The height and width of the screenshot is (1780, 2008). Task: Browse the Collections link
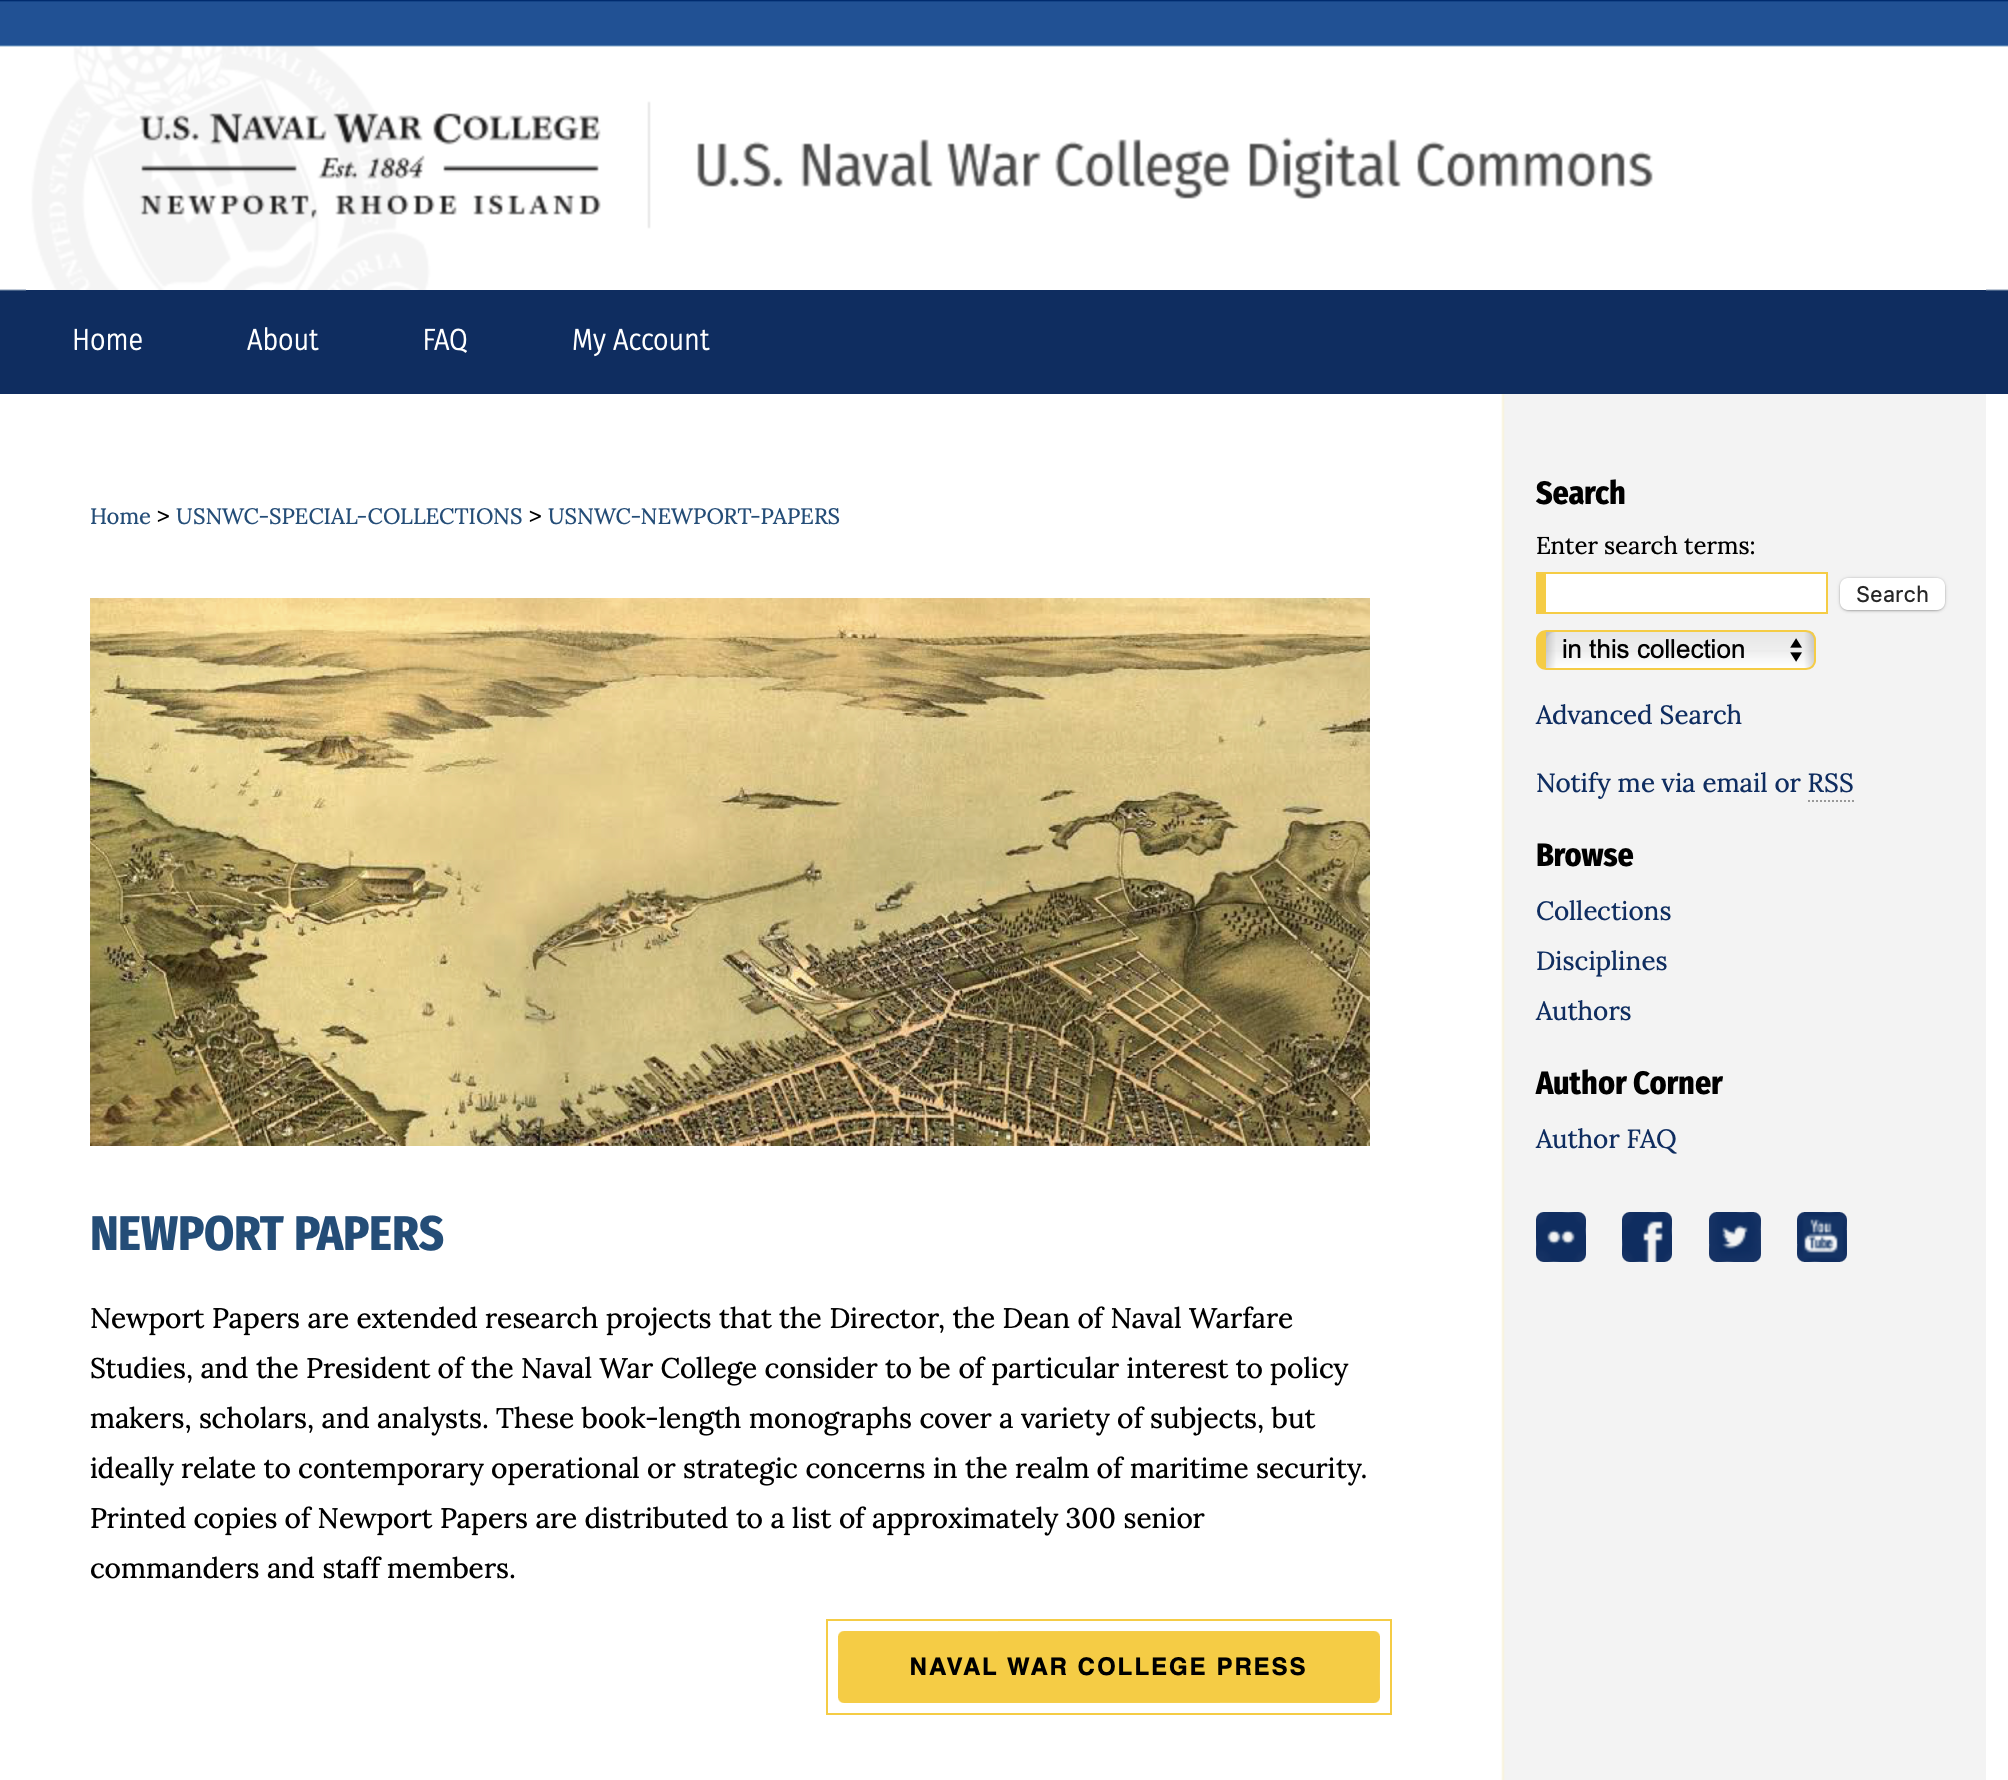tap(1604, 911)
